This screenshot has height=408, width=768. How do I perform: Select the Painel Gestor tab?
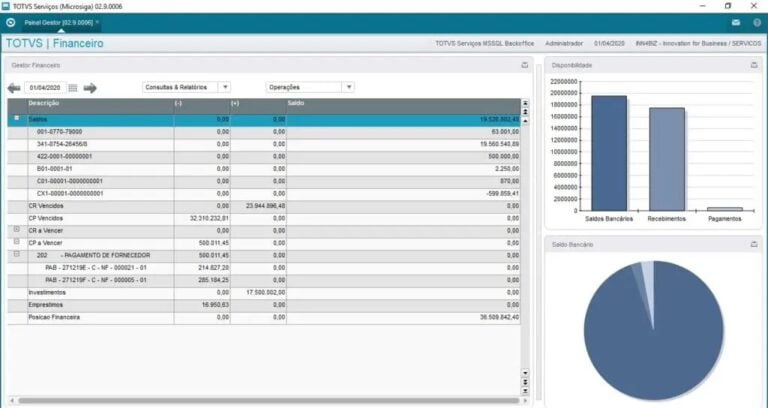click(x=60, y=21)
